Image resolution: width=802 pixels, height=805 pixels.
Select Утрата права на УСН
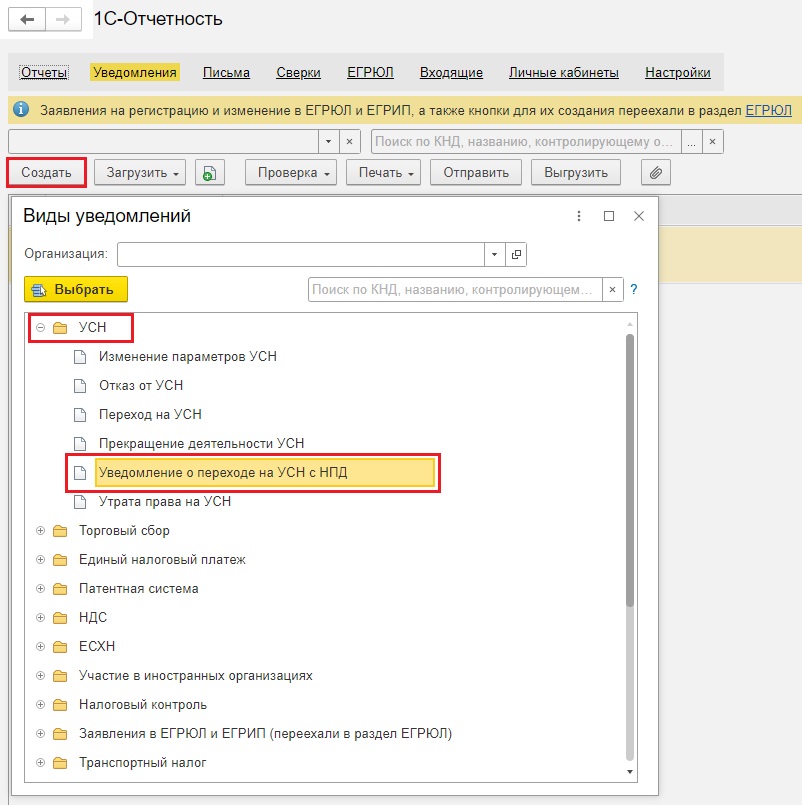[x=165, y=502]
